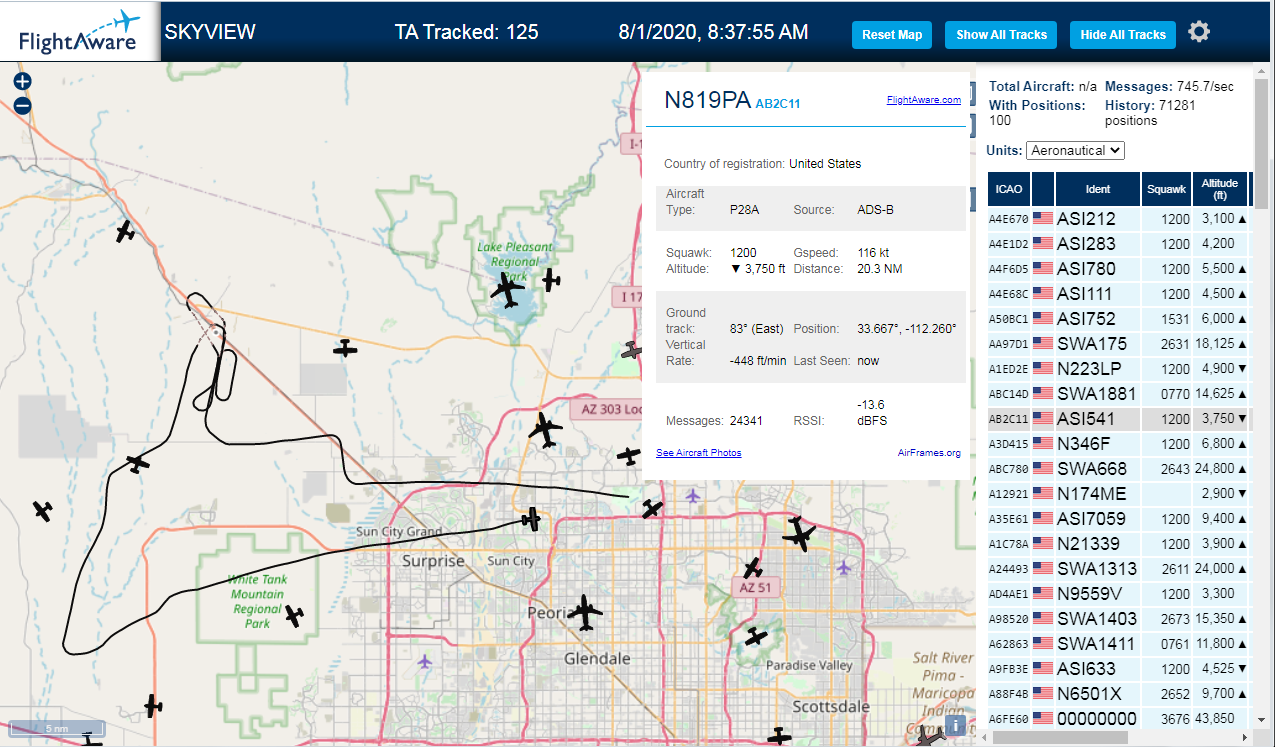Screen dimensions: 1275x747
Task: Click squawk value 1531 for ASI752
Action: pos(1176,319)
